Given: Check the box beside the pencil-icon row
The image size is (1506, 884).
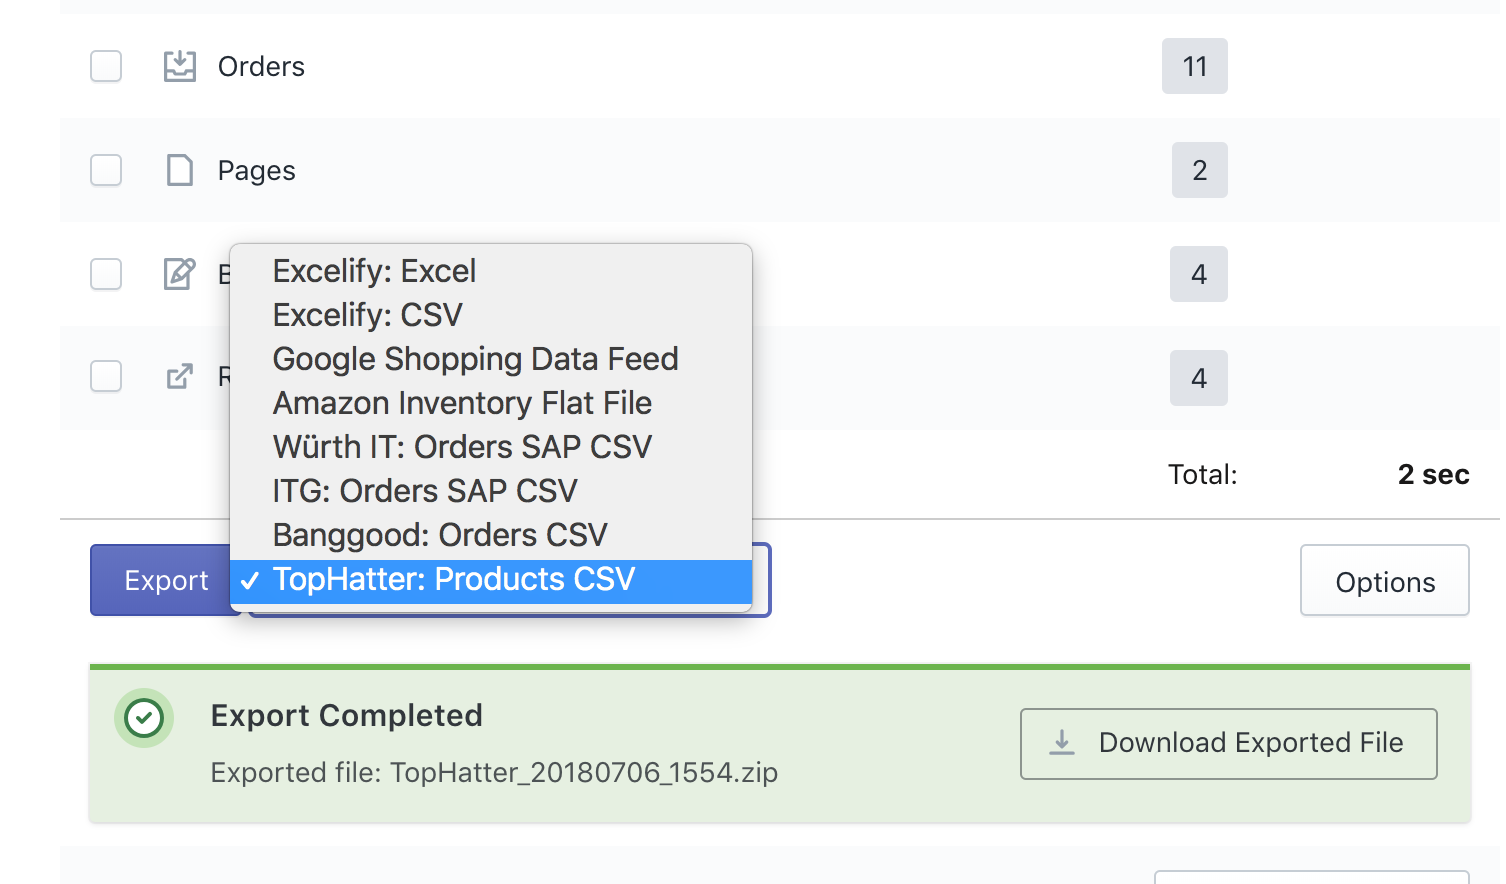Looking at the screenshot, I should coord(106,274).
